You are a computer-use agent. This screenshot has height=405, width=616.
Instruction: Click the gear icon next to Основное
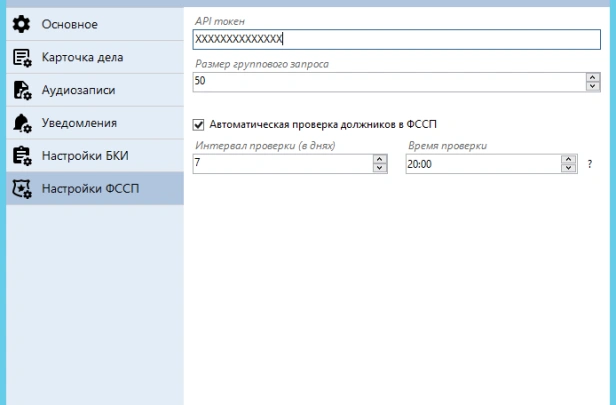tap(21, 23)
